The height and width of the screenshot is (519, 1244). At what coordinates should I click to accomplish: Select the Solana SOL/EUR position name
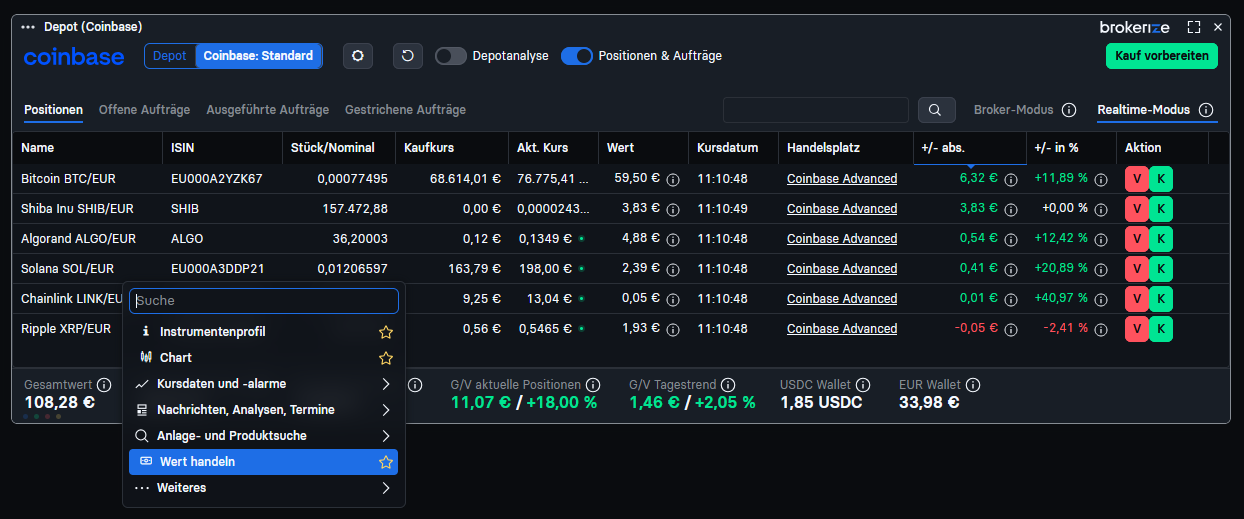tap(67, 269)
